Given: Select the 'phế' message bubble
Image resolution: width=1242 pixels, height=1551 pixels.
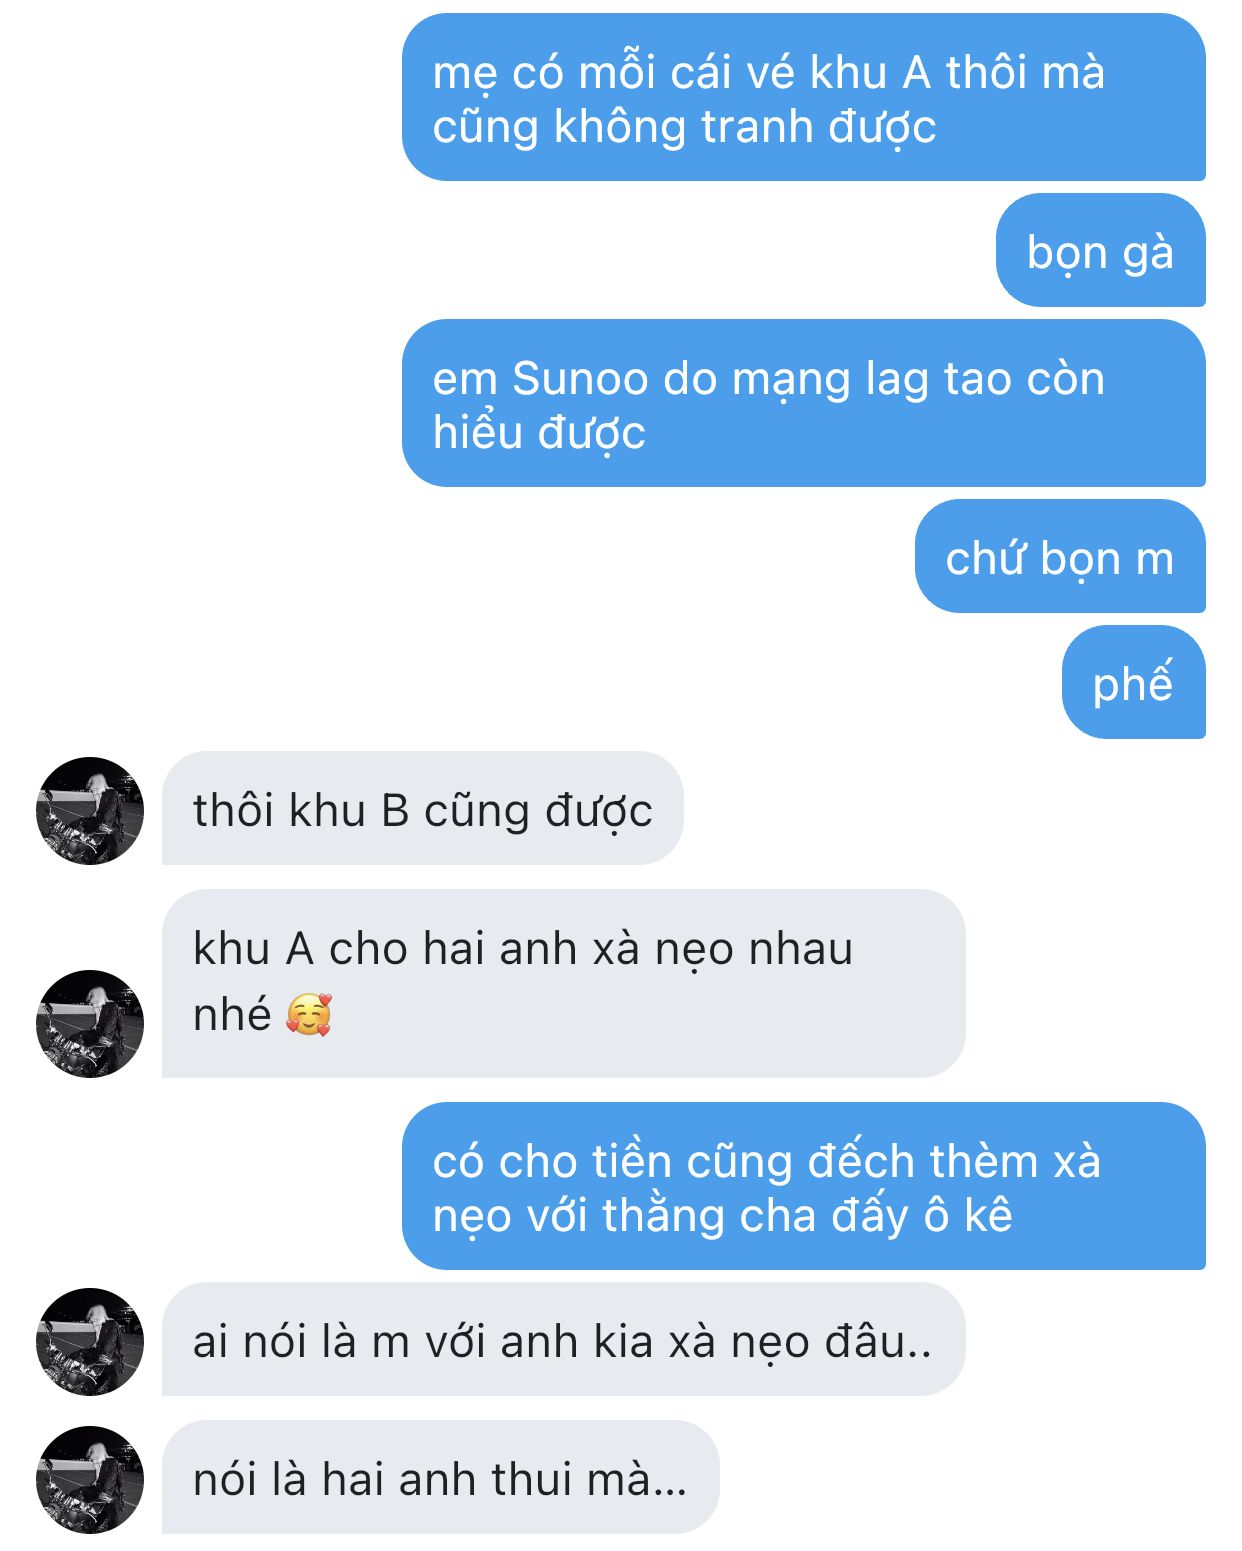Looking at the screenshot, I should (x=1134, y=682).
